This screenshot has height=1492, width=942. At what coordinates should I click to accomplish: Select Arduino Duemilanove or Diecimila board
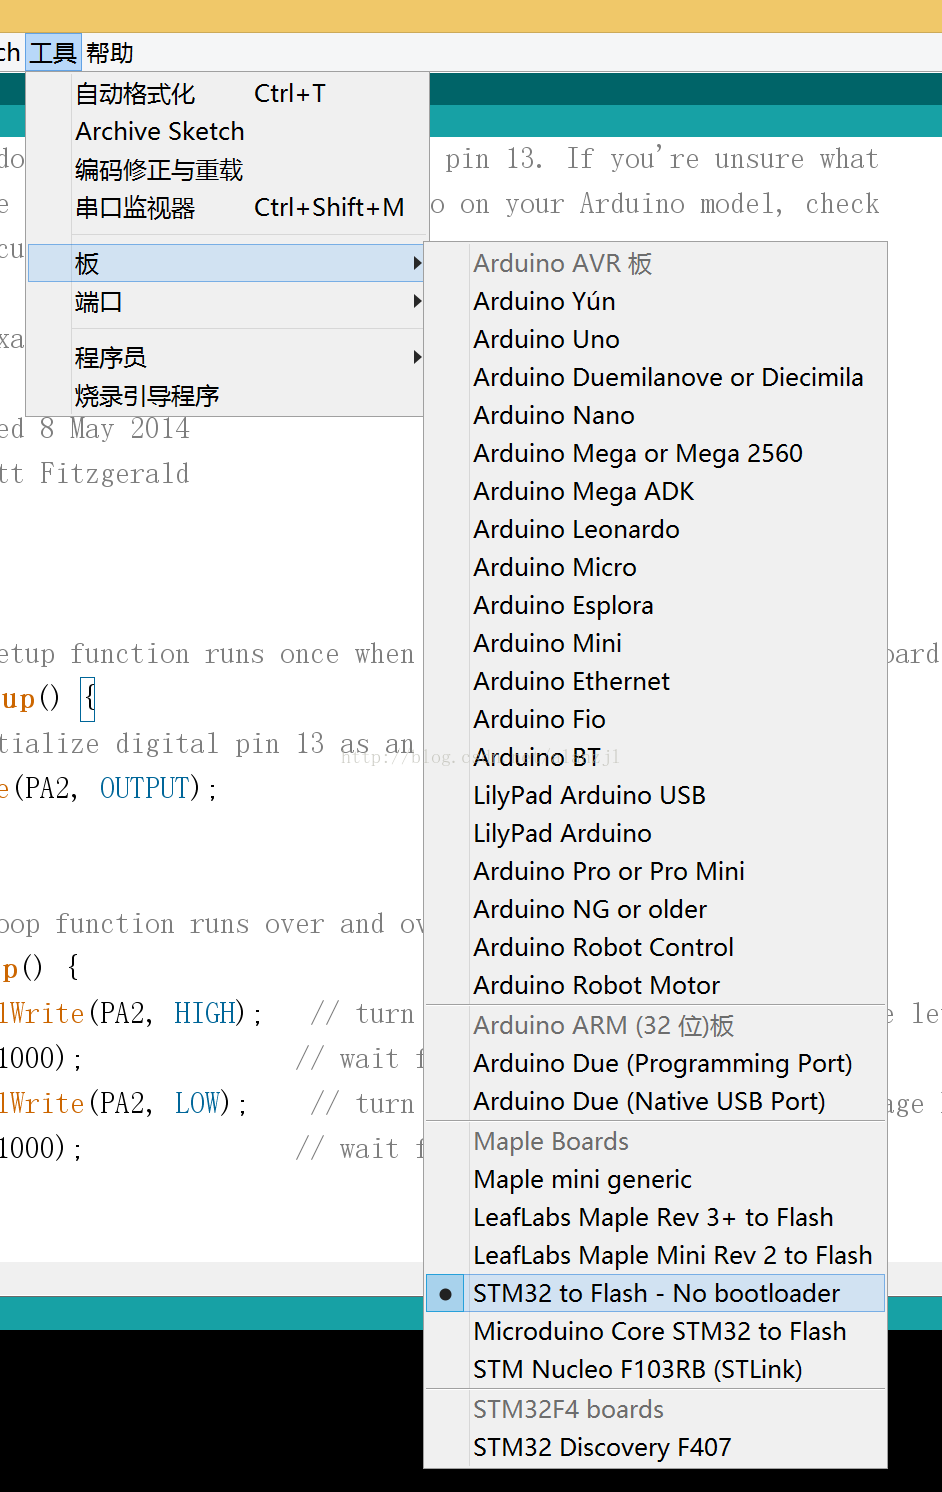coord(656,378)
